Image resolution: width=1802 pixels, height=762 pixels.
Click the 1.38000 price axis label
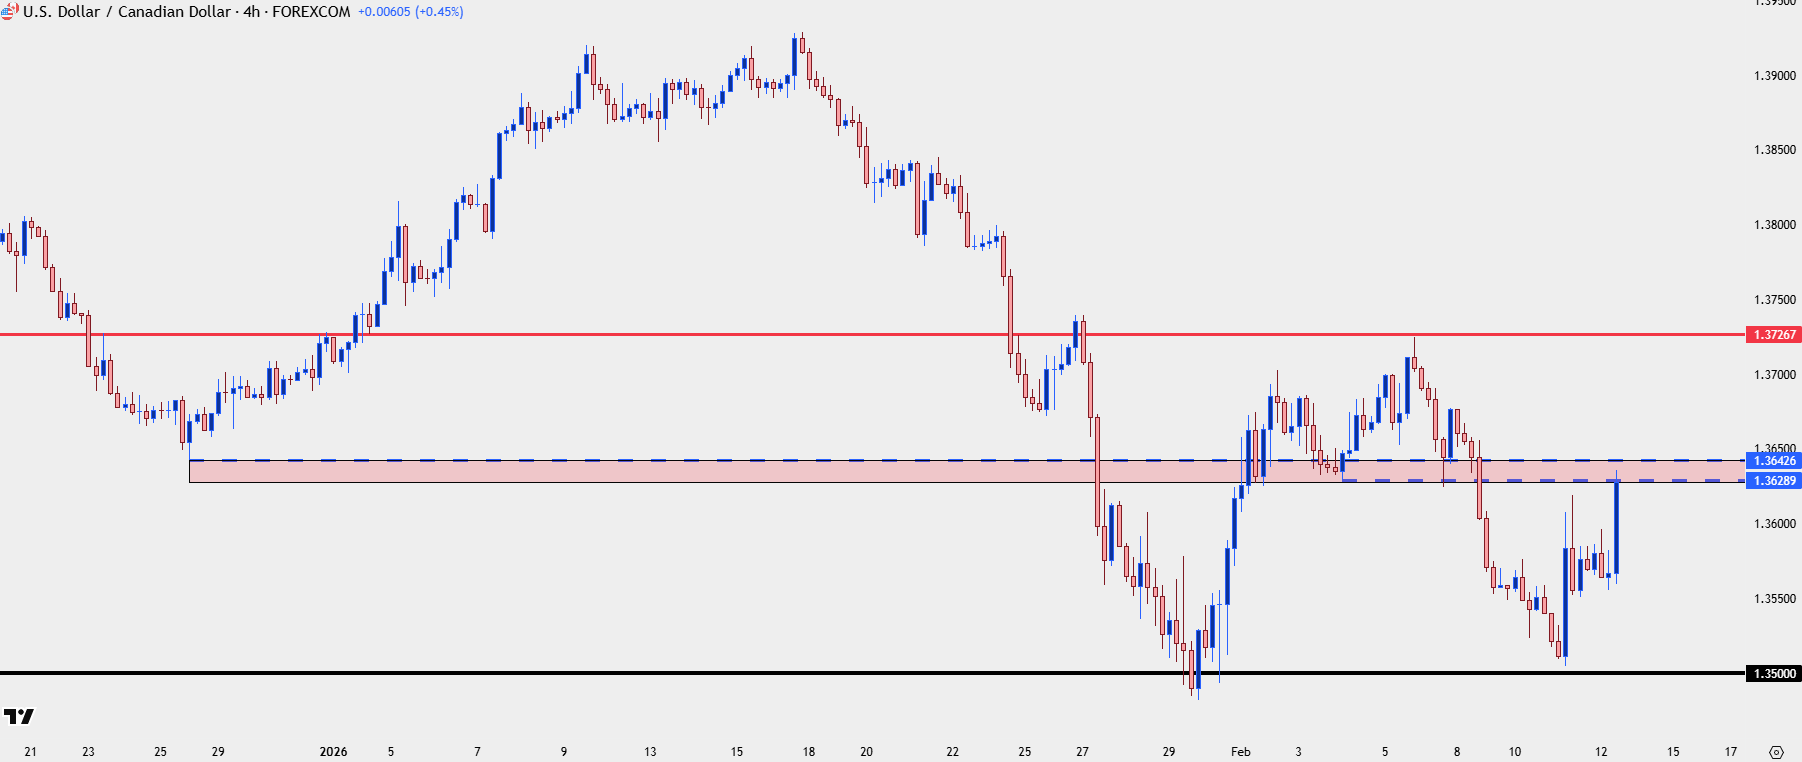pos(1775,225)
